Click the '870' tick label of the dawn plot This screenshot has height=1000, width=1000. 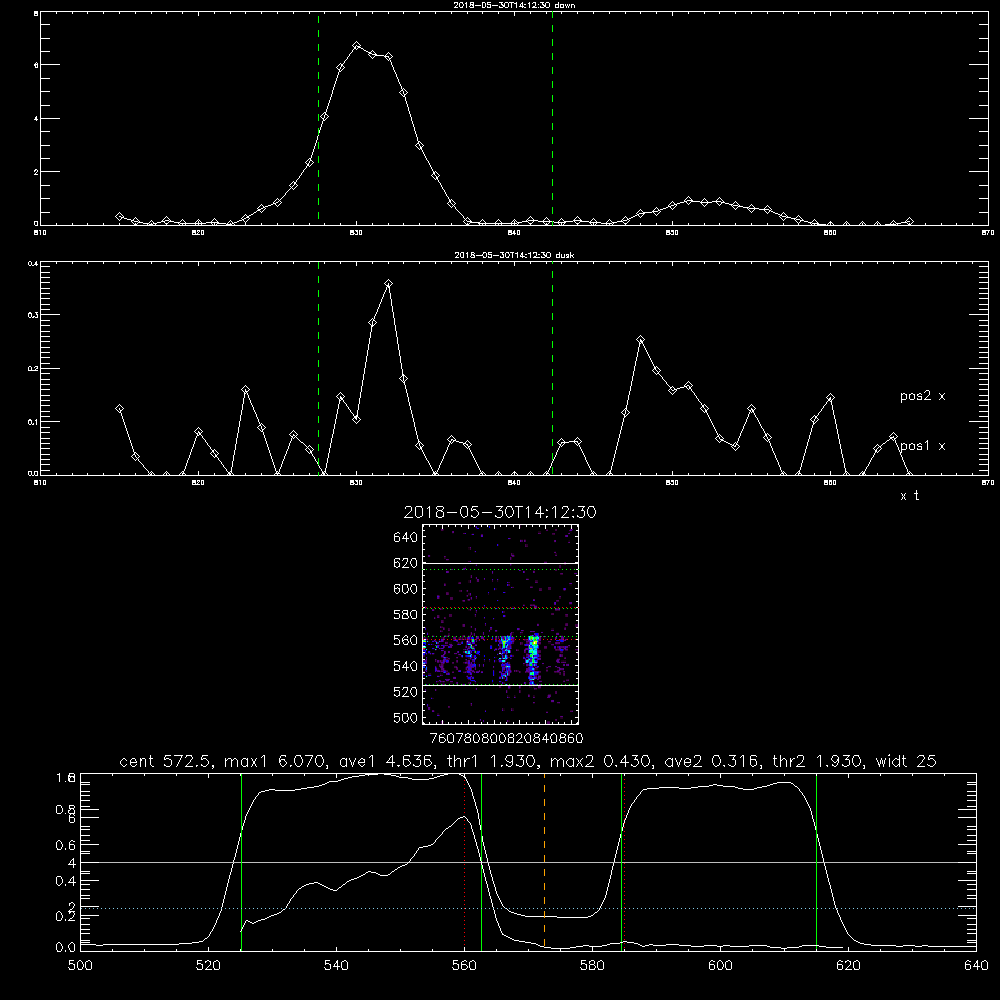coord(987,233)
